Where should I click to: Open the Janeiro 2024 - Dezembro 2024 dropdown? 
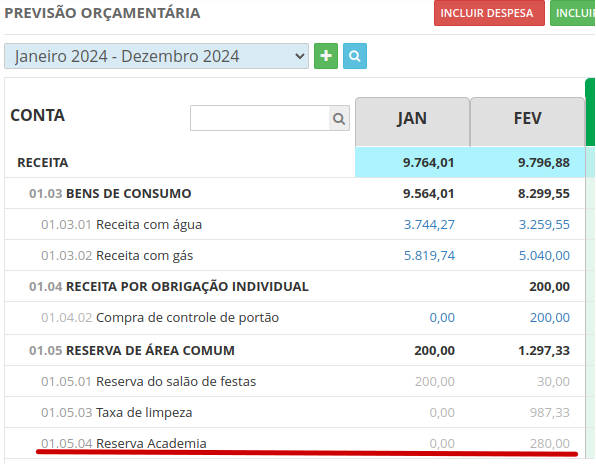156,56
